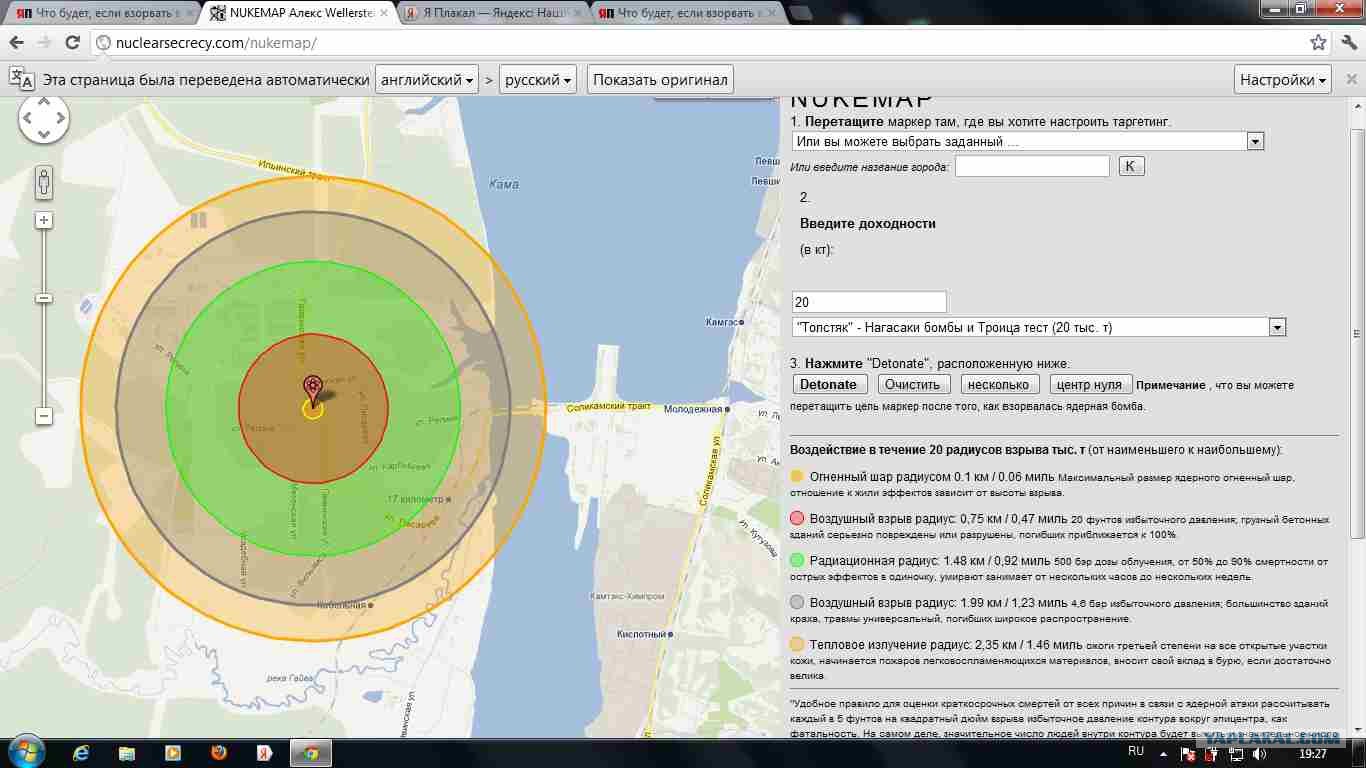Open the new tab button
Viewport: 1366px width, 768px height.
[x=801, y=14]
